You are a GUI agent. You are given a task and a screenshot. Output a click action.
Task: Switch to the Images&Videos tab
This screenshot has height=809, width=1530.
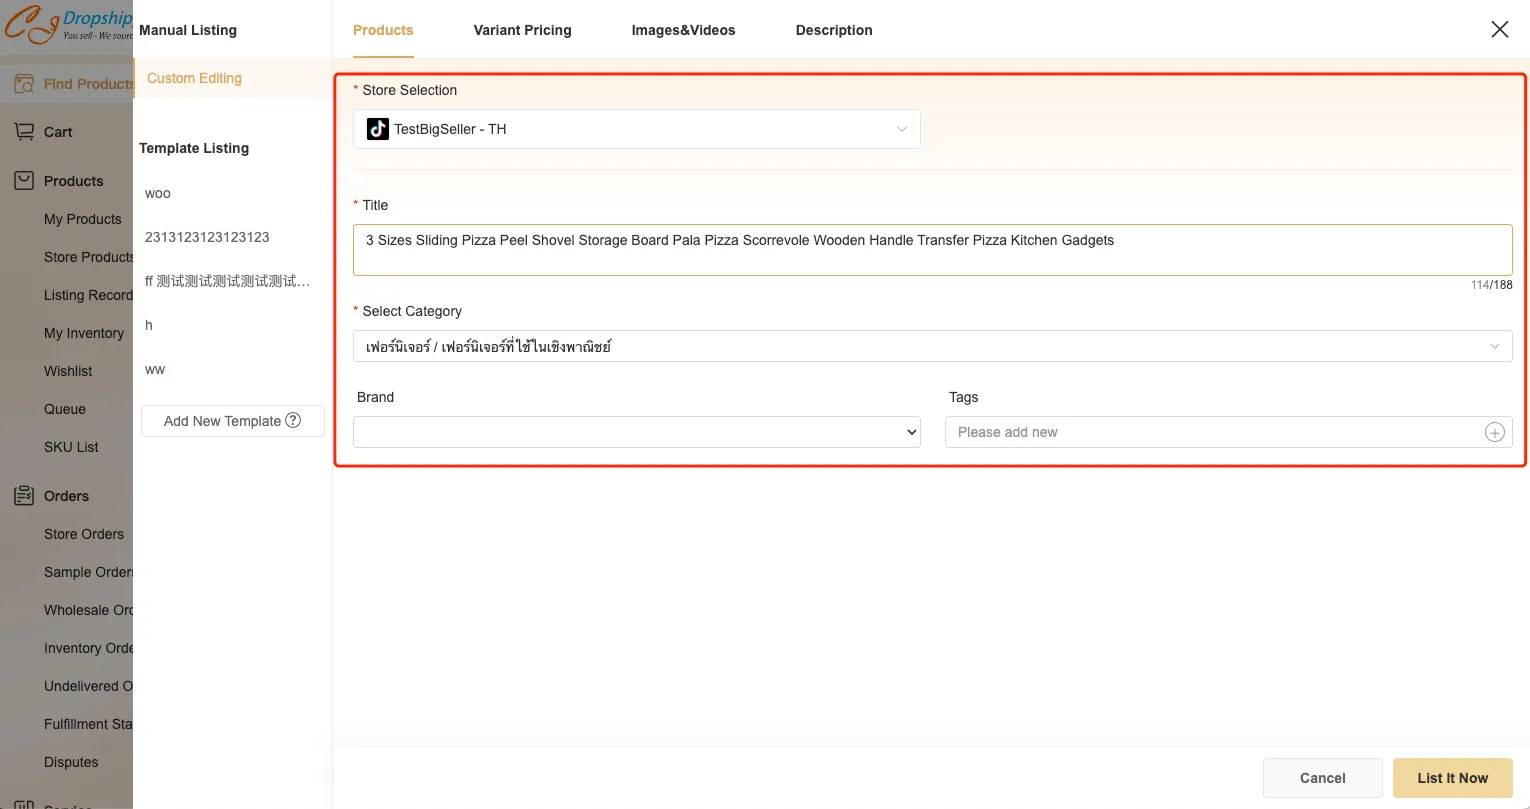tap(683, 30)
